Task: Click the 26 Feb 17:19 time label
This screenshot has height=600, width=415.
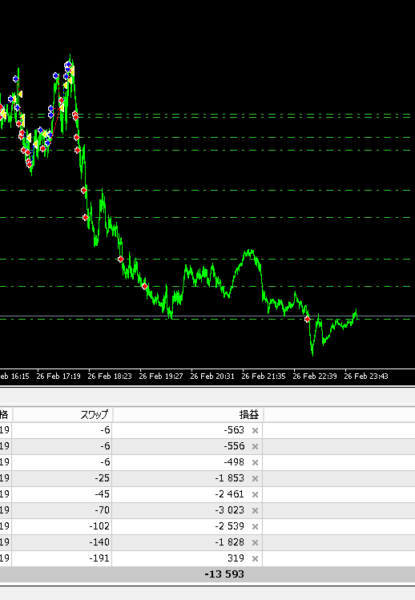Action: (59, 377)
